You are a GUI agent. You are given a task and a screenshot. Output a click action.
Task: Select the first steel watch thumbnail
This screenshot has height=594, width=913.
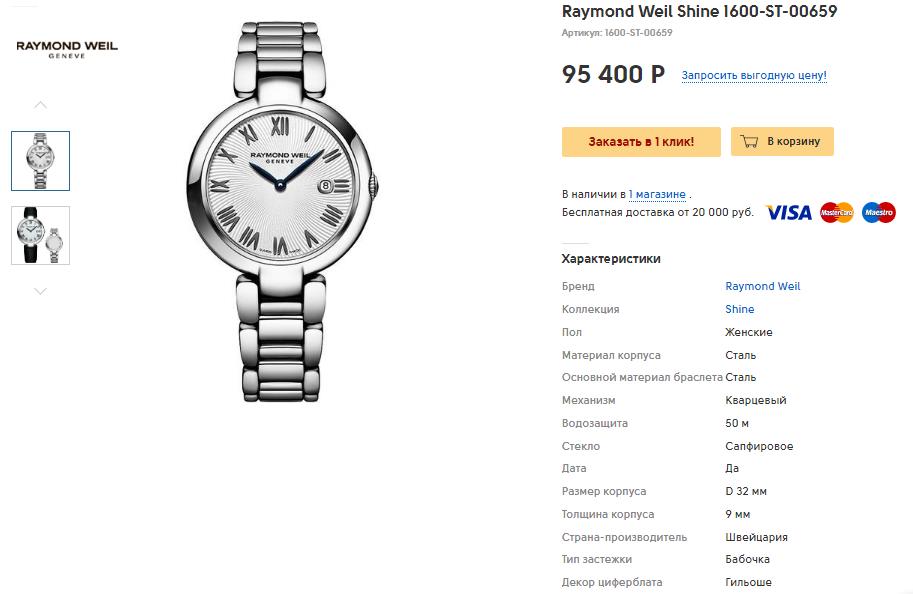(x=40, y=161)
